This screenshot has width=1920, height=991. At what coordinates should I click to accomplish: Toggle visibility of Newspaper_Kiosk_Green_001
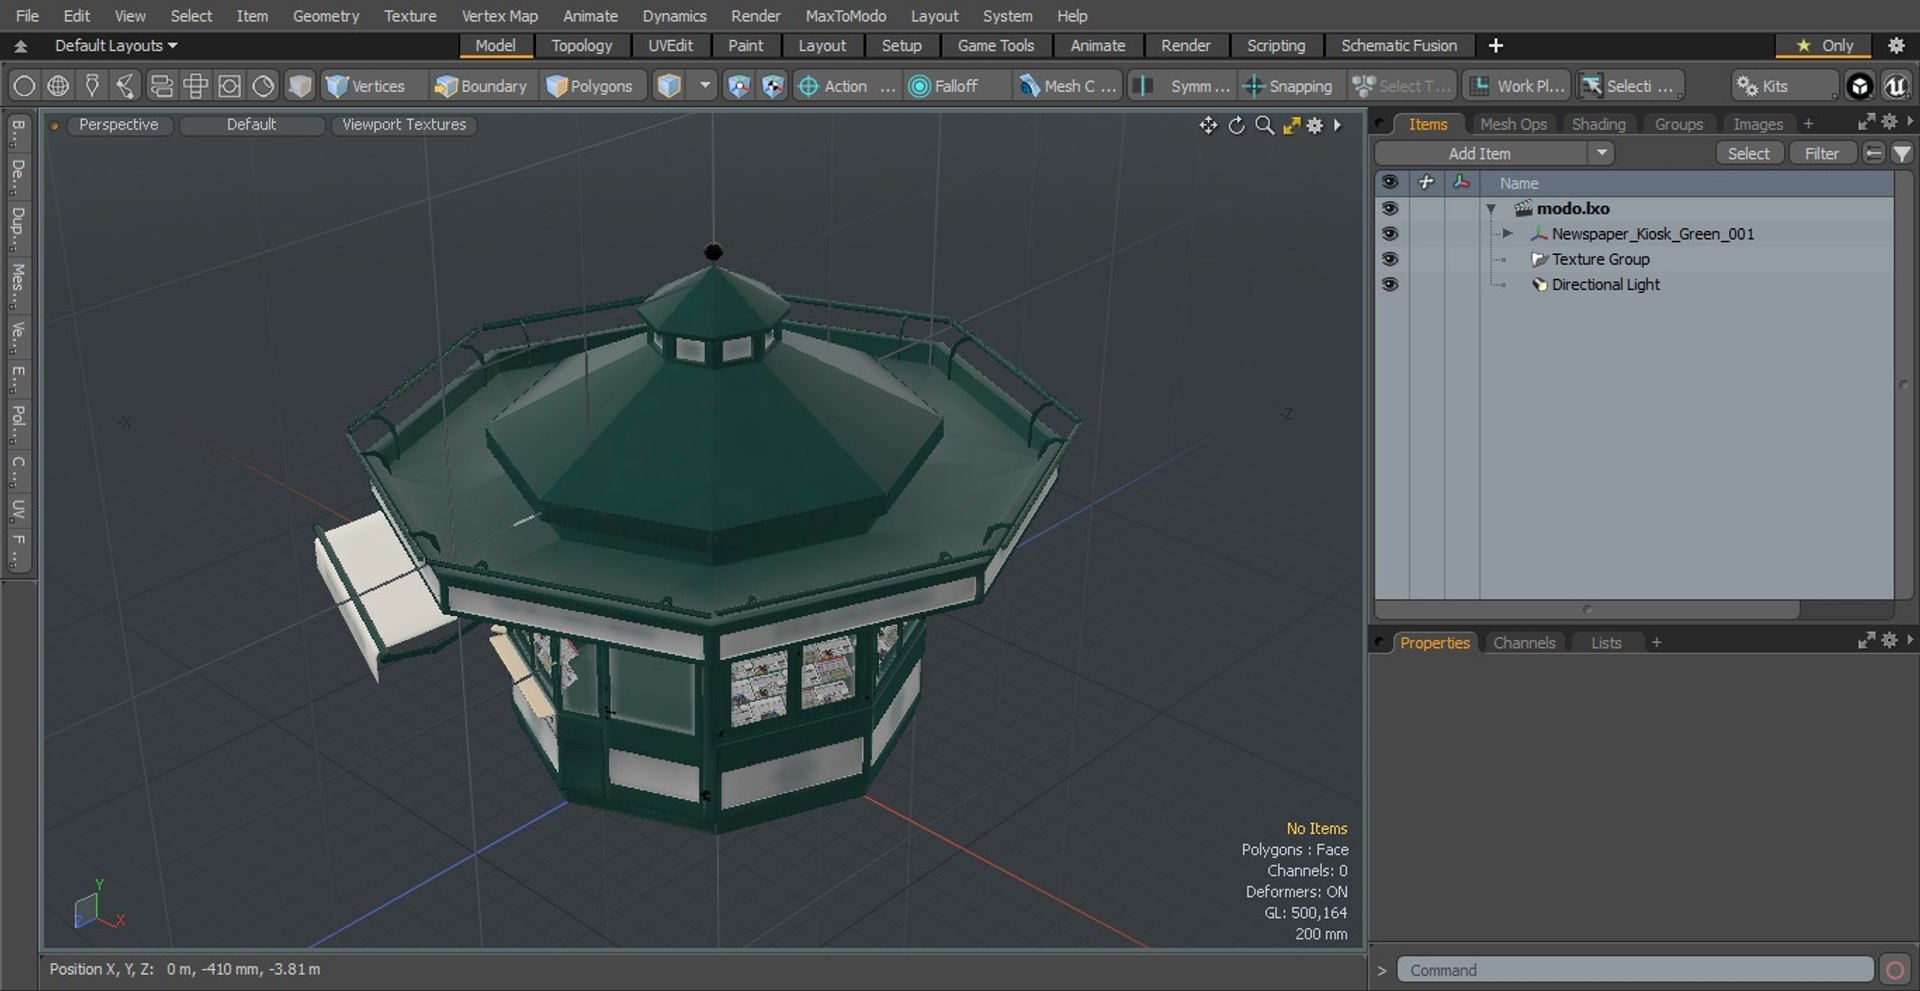(x=1390, y=233)
